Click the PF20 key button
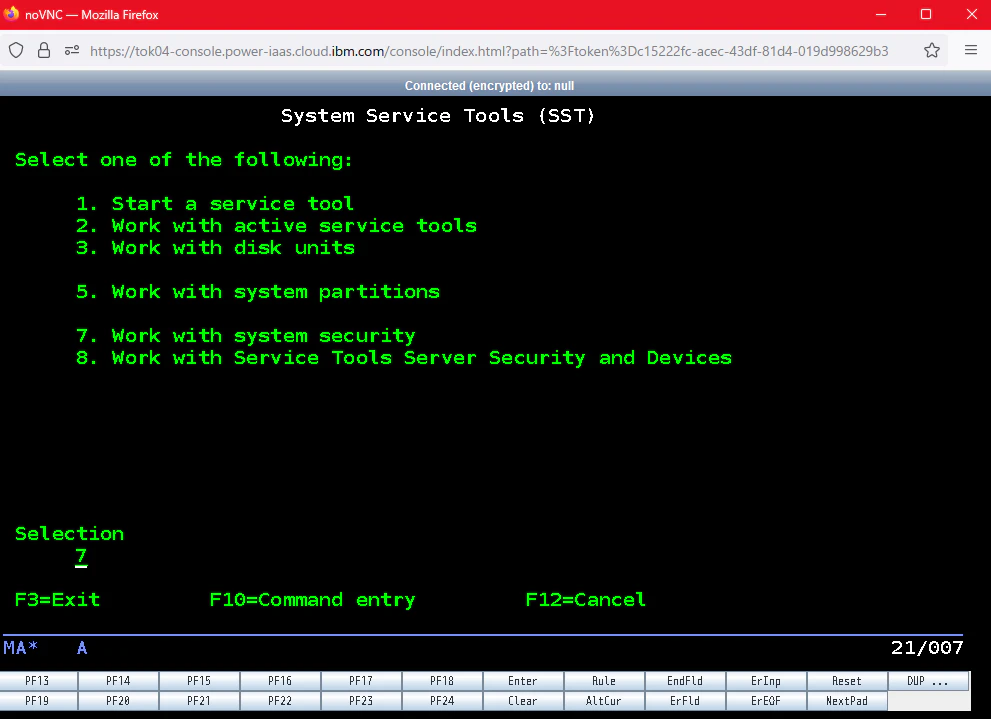This screenshot has height=719, width=991. pos(118,701)
